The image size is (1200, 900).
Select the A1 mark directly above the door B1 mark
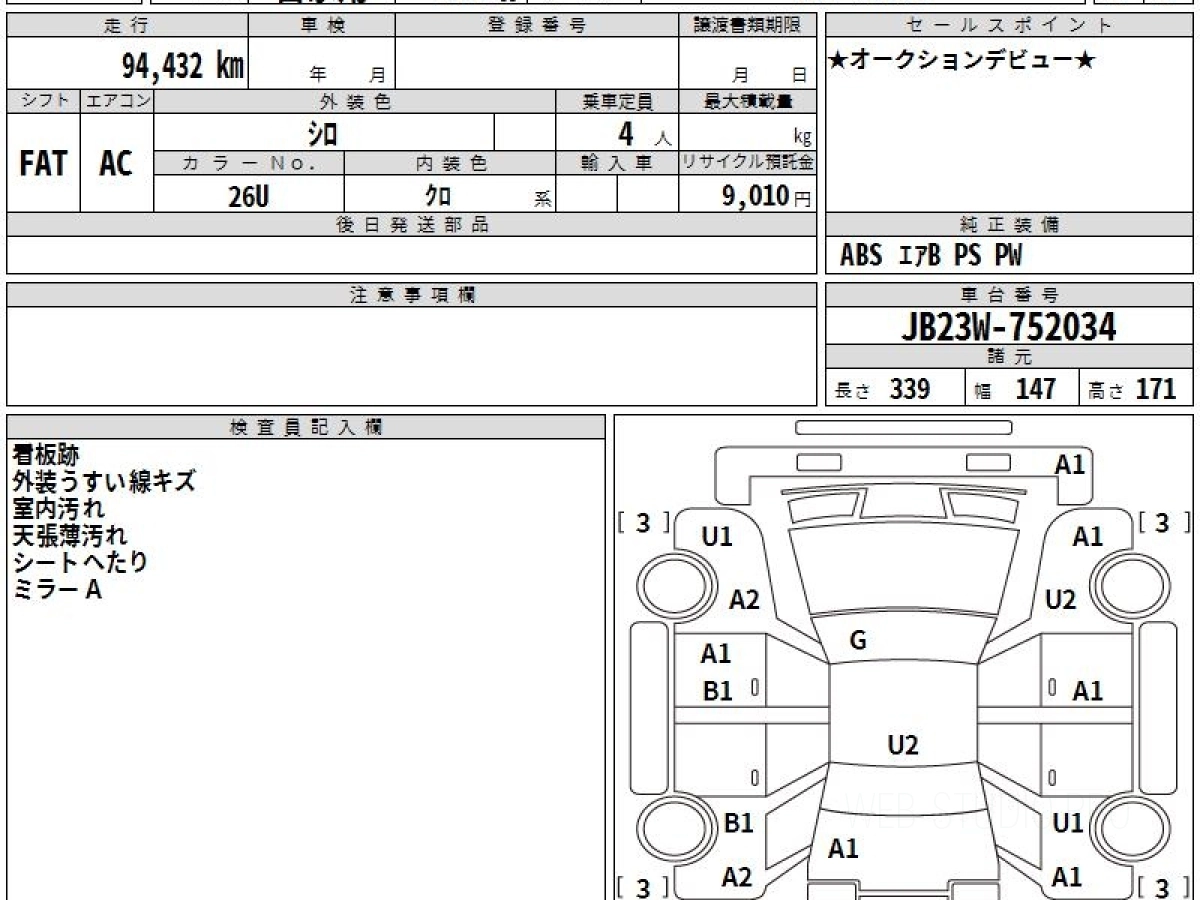(716, 654)
